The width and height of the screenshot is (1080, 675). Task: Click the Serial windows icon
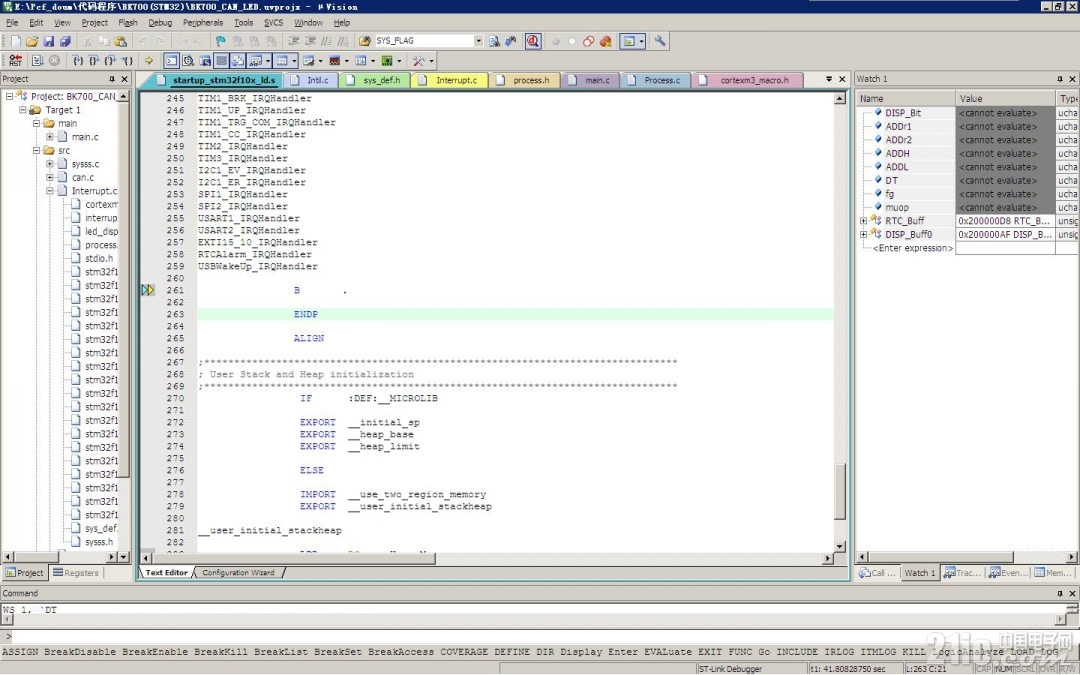pos(309,61)
